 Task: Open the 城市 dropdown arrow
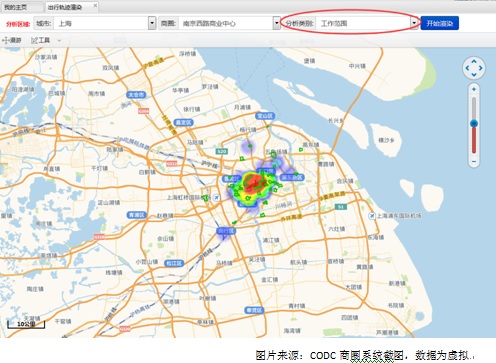point(152,23)
